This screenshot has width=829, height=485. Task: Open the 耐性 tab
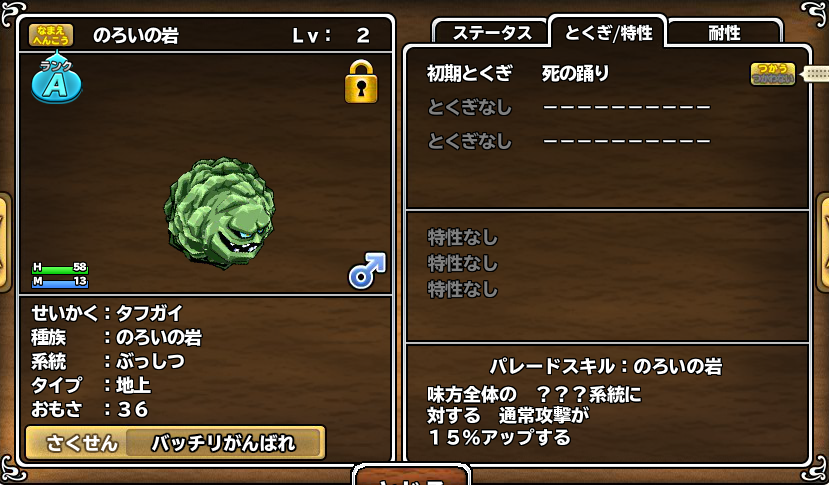pos(724,33)
